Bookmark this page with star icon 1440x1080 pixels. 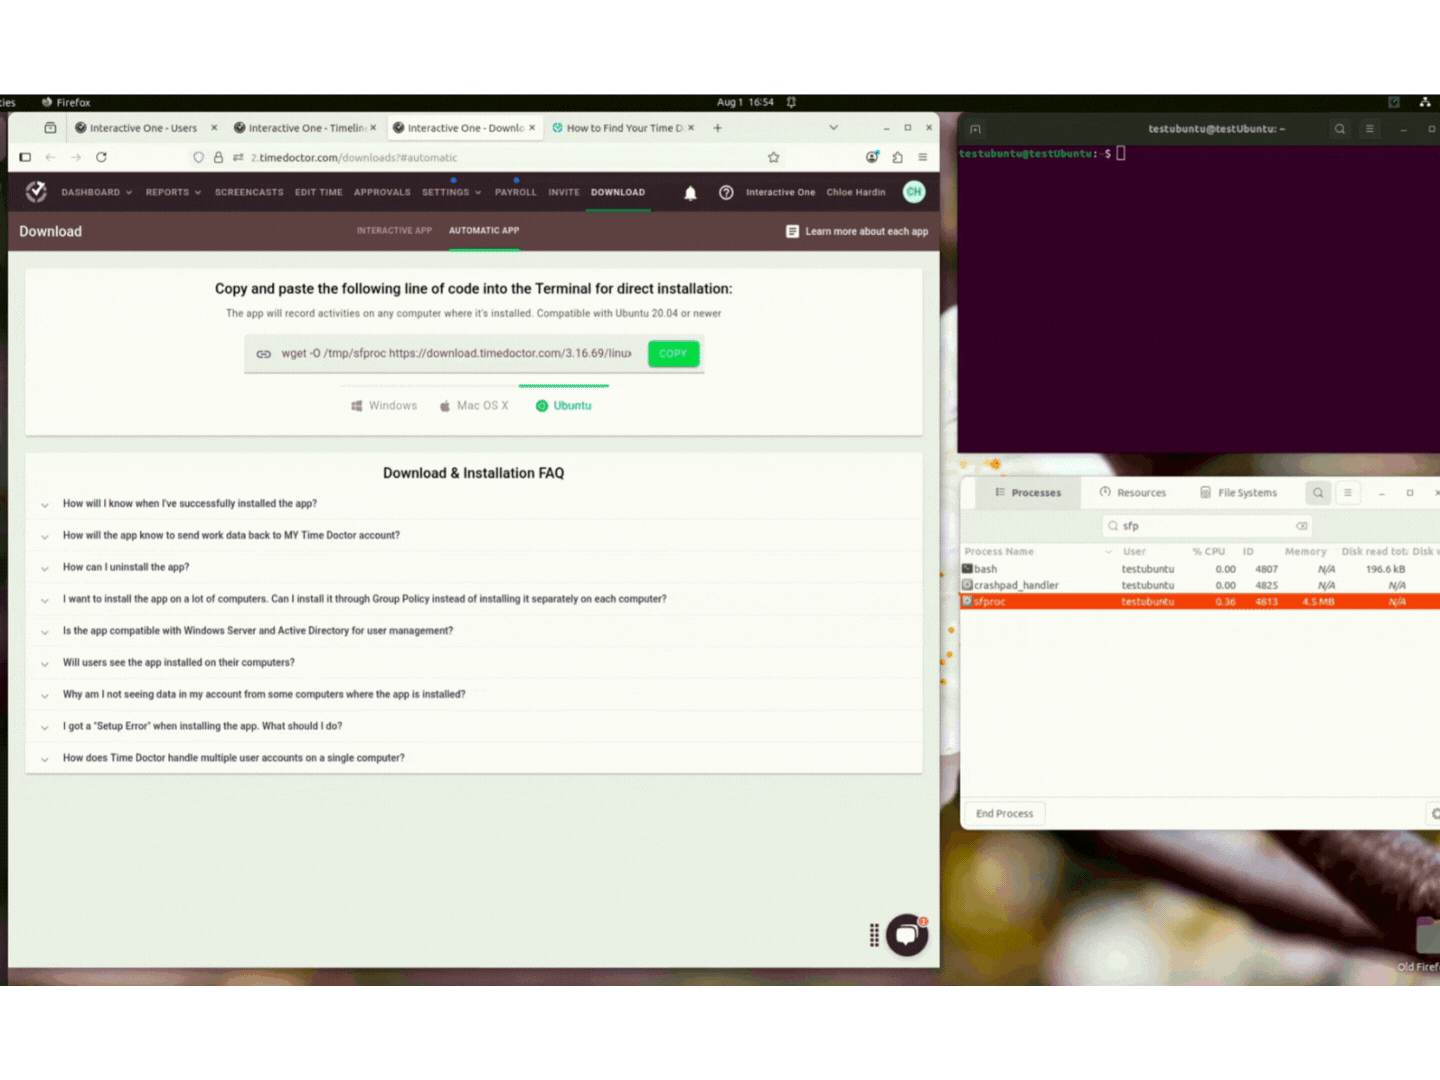tap(773, 157)
